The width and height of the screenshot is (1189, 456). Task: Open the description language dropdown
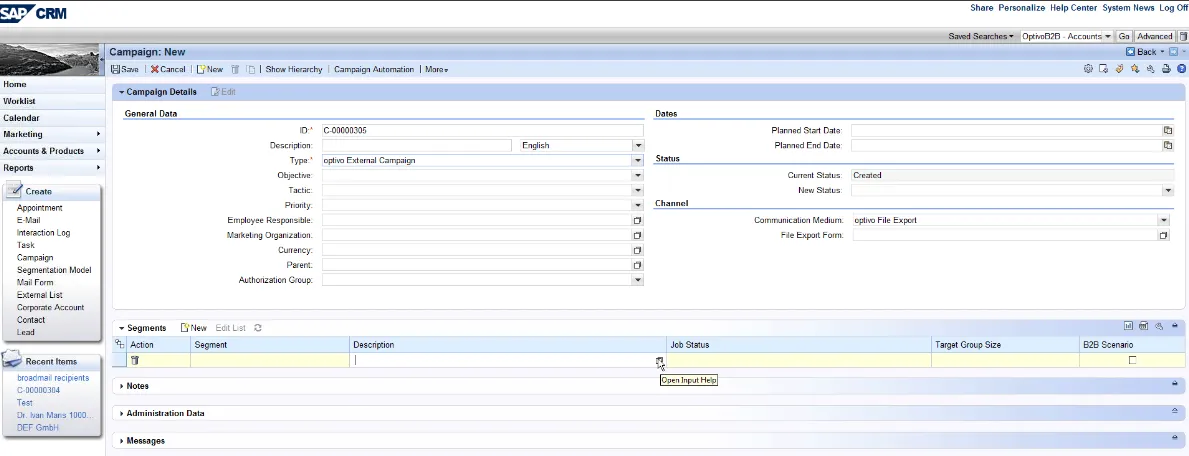[638, 145]
